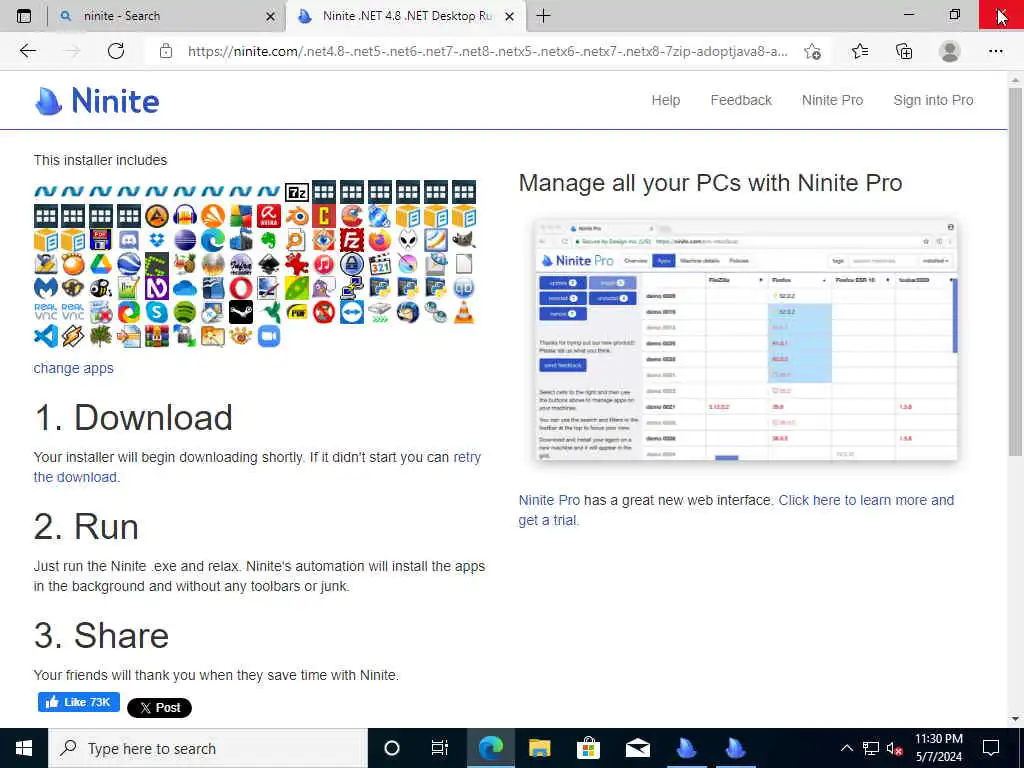This screenshot has width=1024, height=768.
Task: Select the Ninite .NET 4.8 browser tab
Action: click(x=405, y=16)
